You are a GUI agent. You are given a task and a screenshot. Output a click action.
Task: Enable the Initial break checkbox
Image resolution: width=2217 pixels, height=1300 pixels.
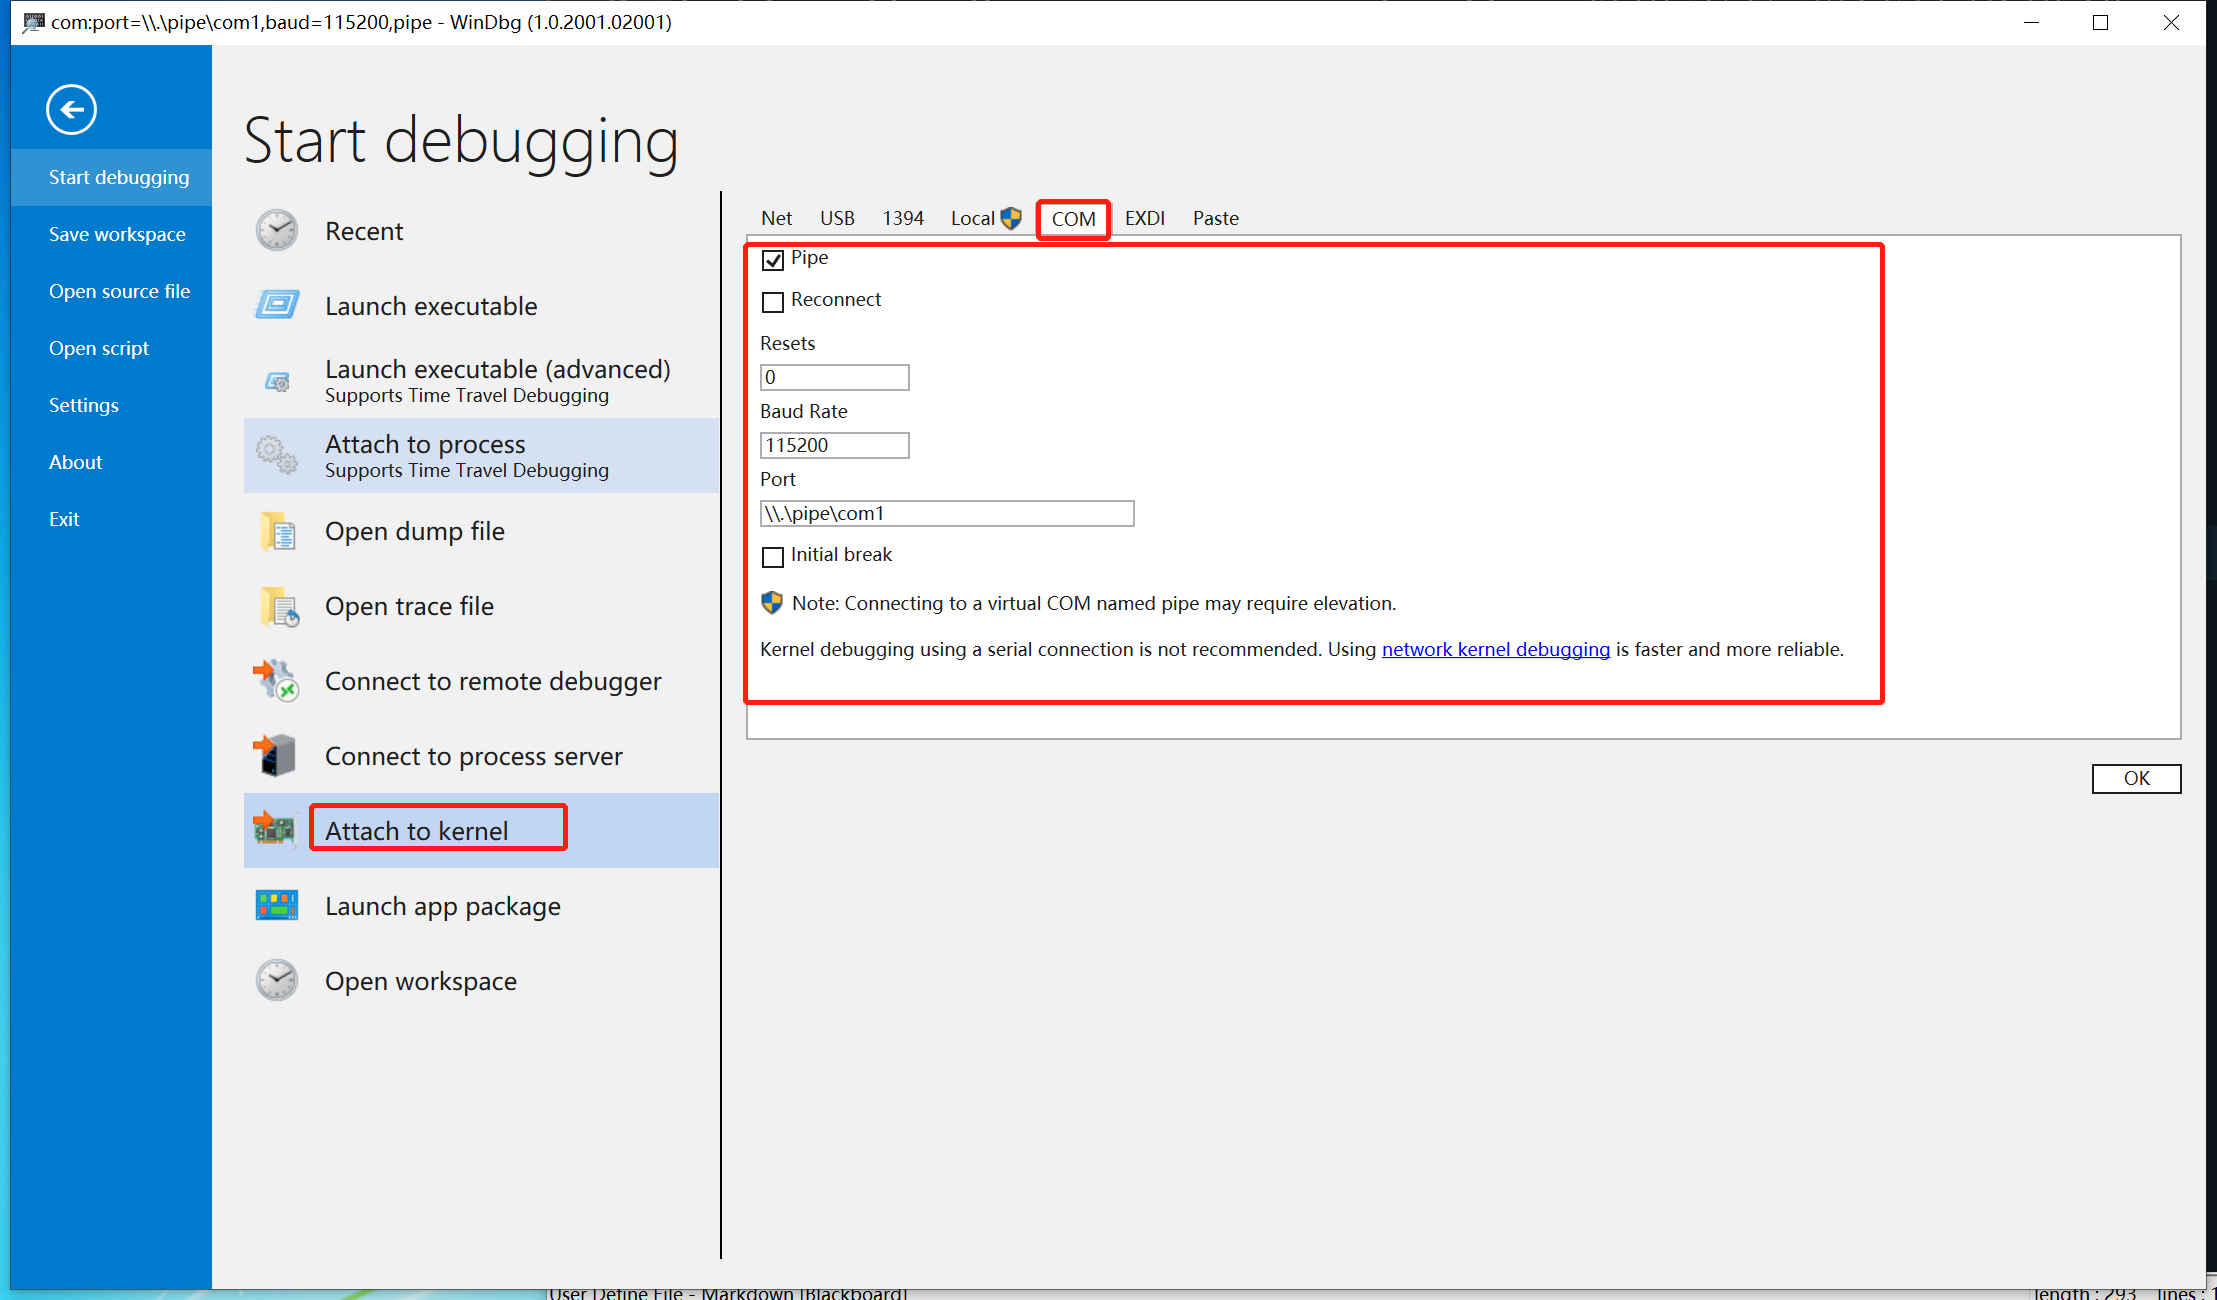pyautogui.click(x=772, y=556)
